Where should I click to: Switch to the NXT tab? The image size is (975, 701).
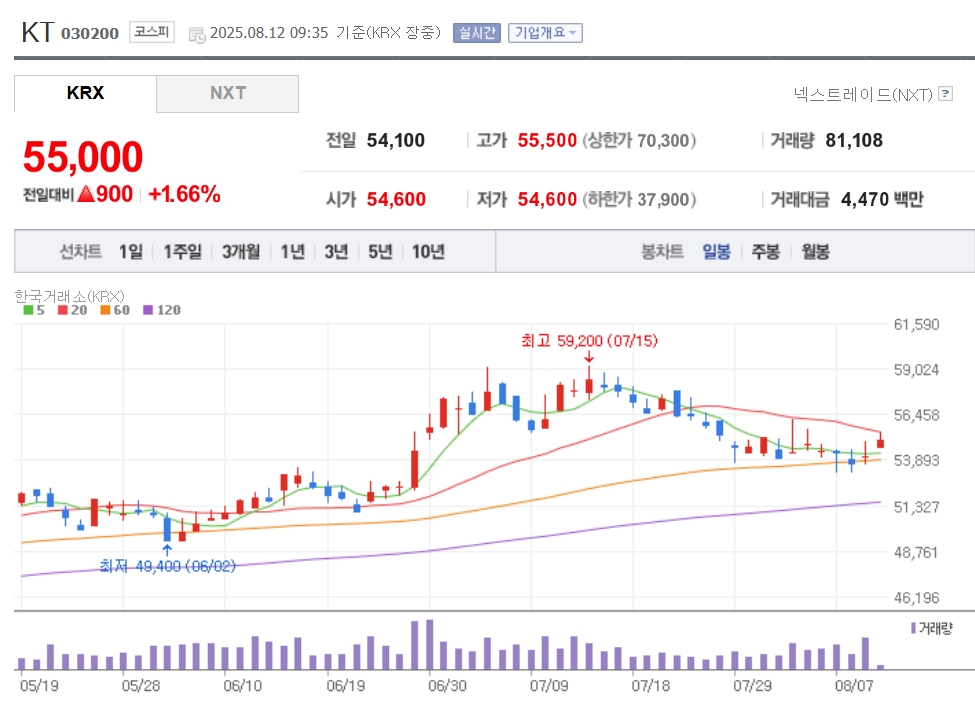pos(228,93)
